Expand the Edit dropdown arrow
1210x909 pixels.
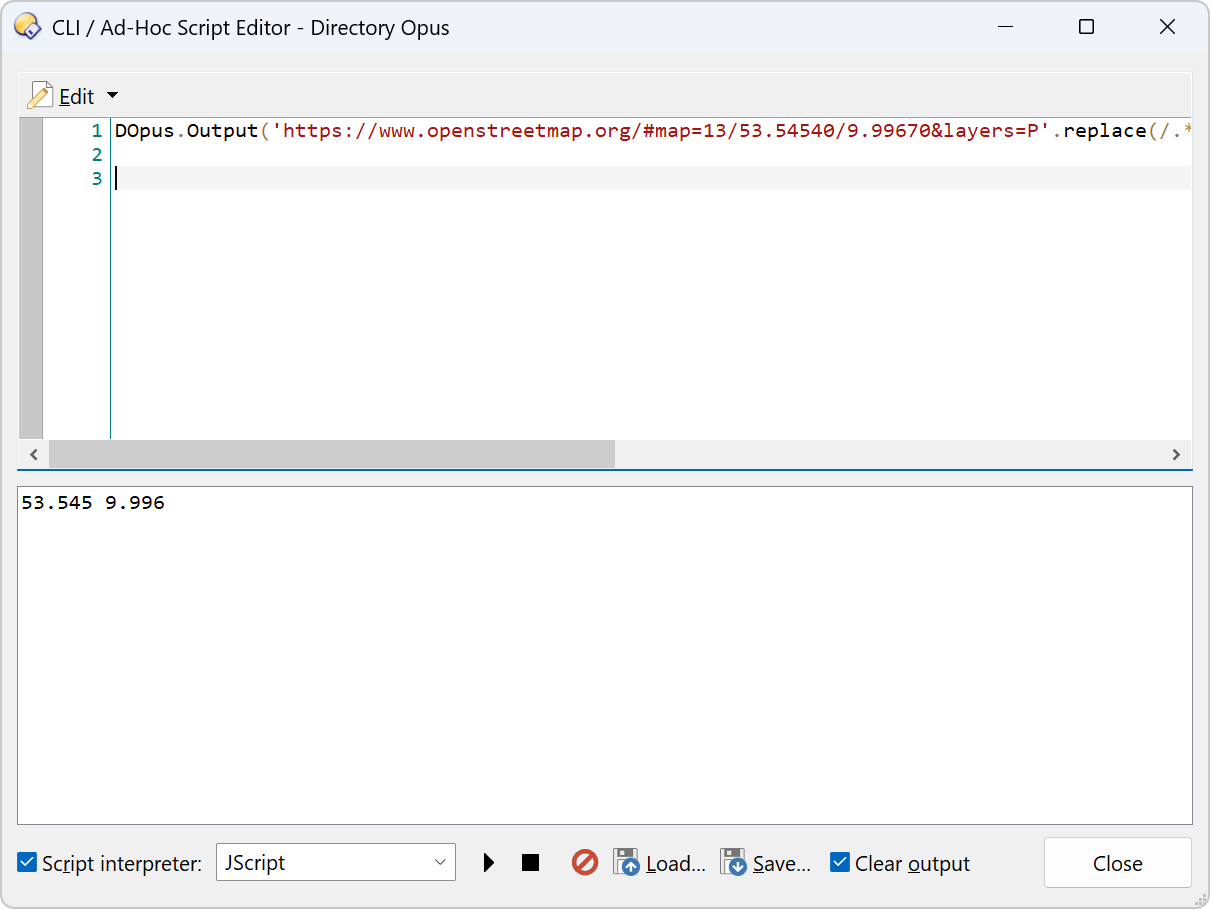point(112,96)
